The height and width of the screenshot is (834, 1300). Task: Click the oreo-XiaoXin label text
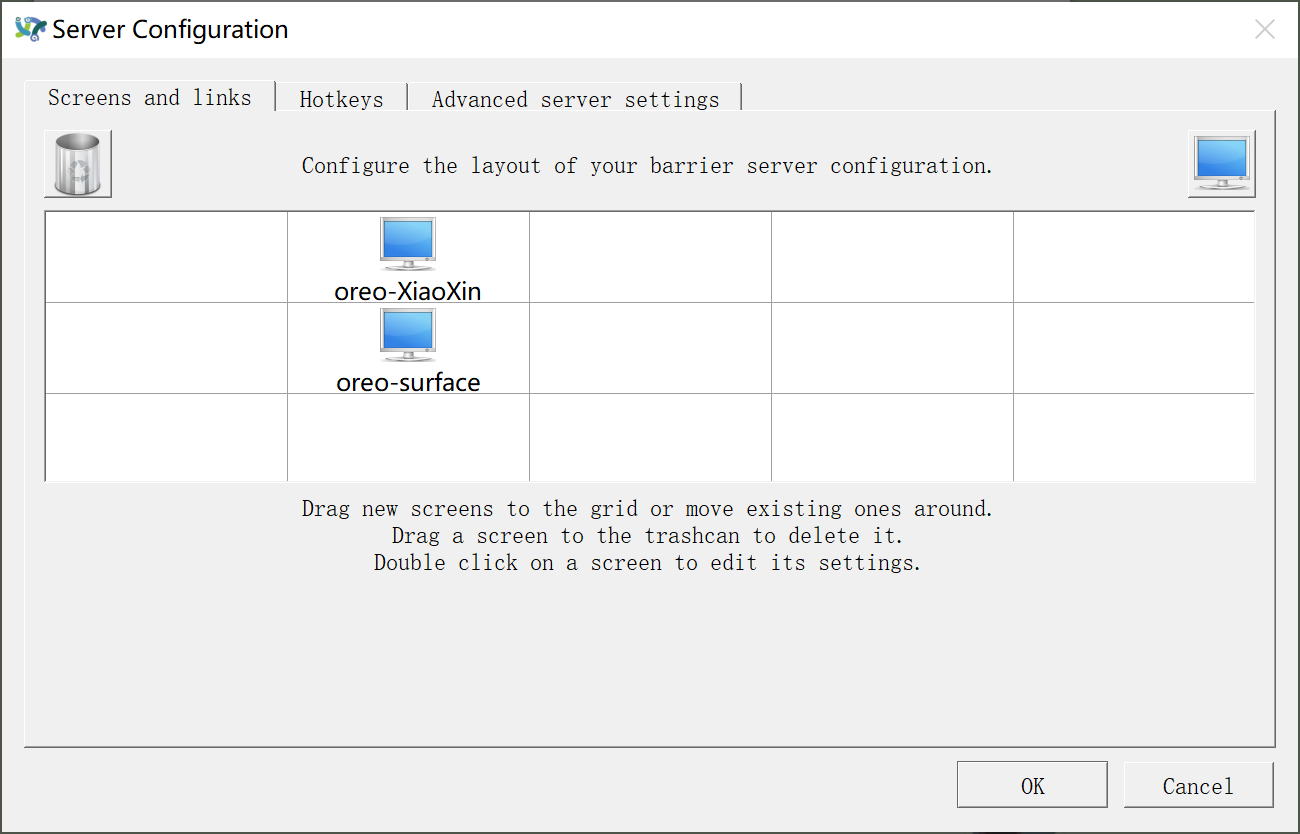point(408,291)
